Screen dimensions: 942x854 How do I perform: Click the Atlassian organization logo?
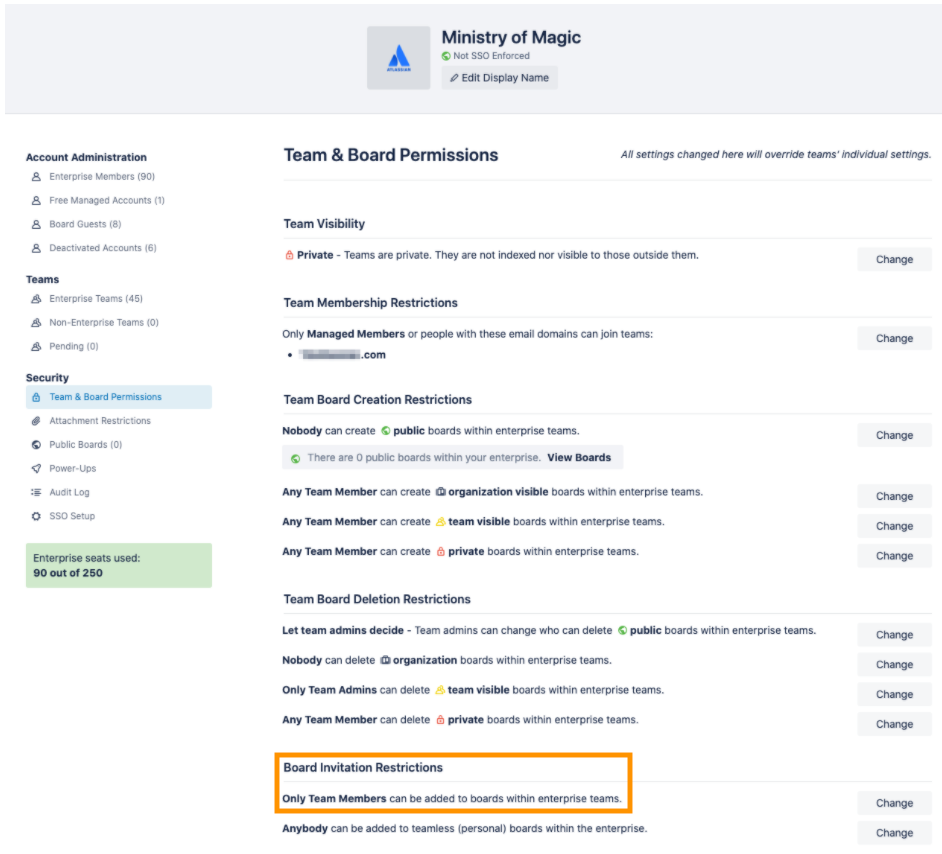pyautogui.click(x=398, y=56)
